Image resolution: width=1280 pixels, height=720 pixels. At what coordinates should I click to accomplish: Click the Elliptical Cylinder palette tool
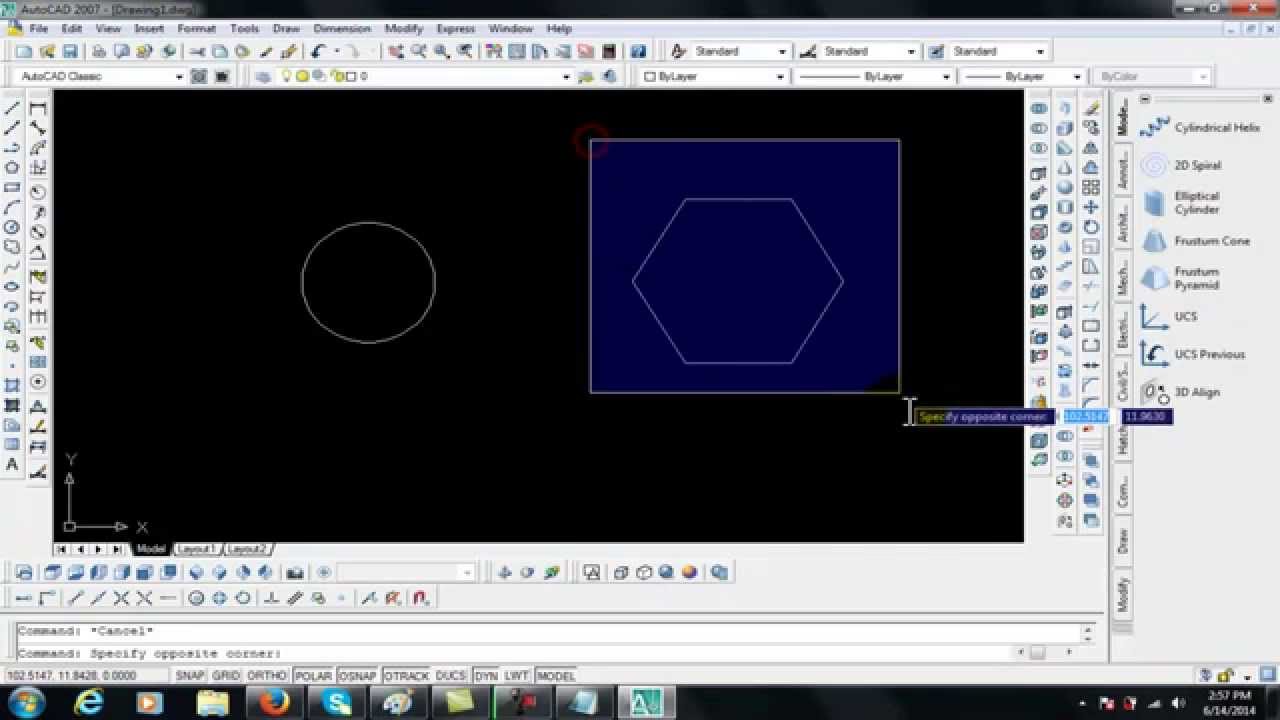click(x=1155, y=203)
